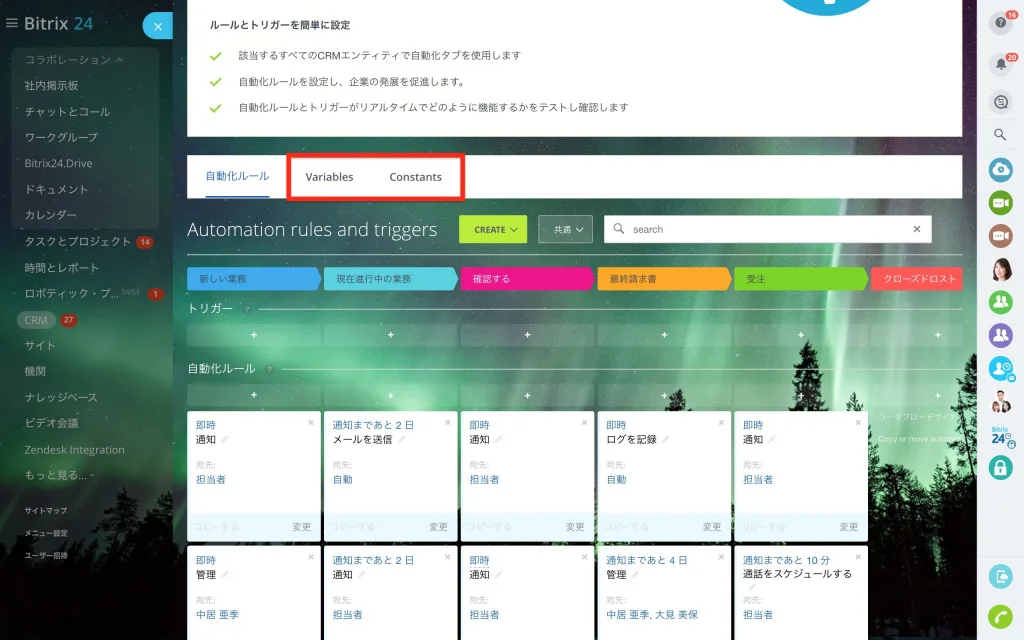Open the green padlock icon

click(1000, 467)
